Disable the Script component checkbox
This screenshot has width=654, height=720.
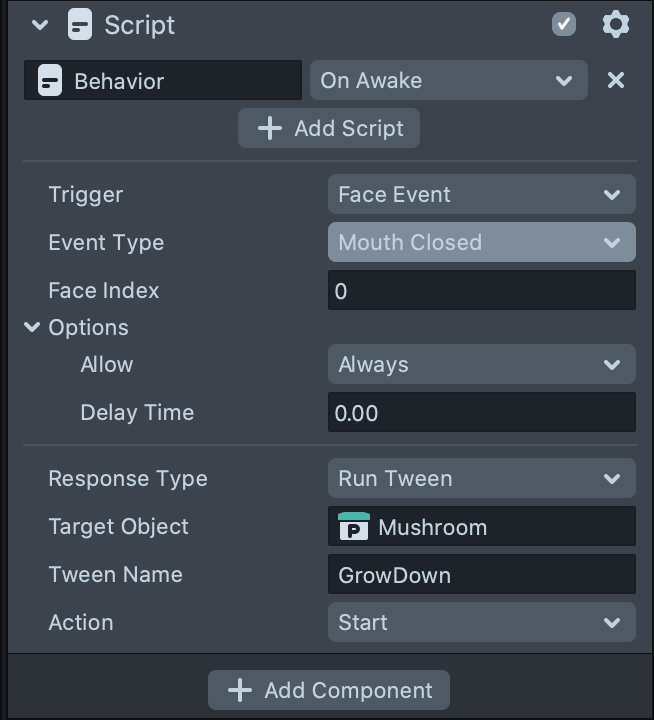564,24
